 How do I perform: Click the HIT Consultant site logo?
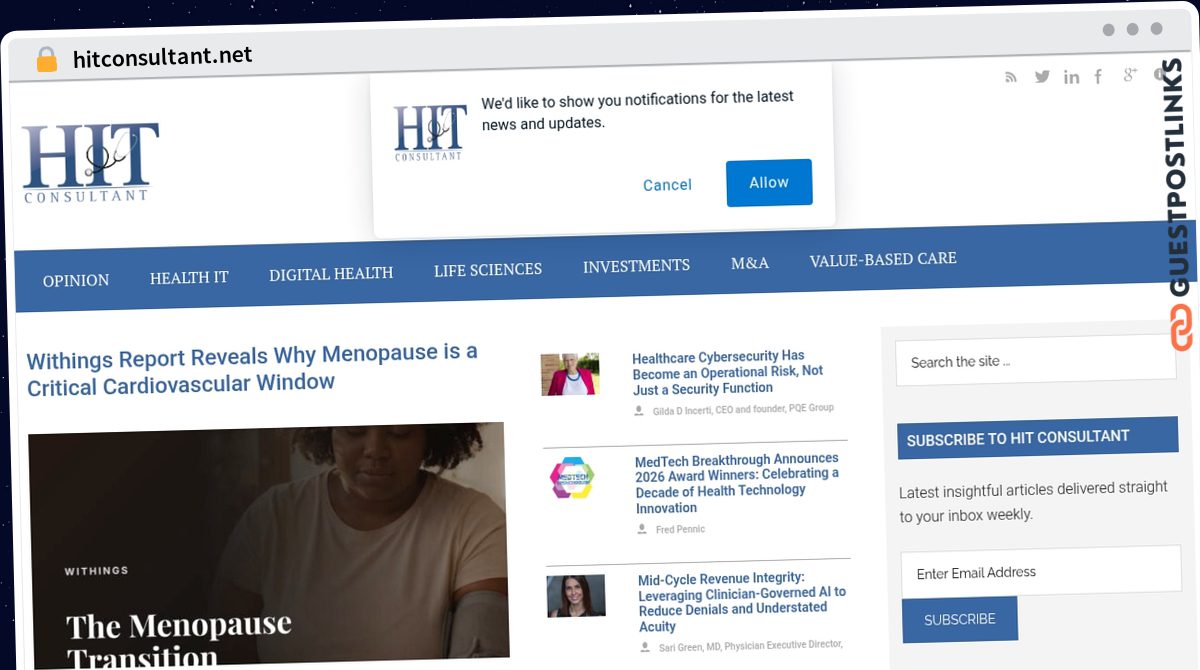pos(90,163)
